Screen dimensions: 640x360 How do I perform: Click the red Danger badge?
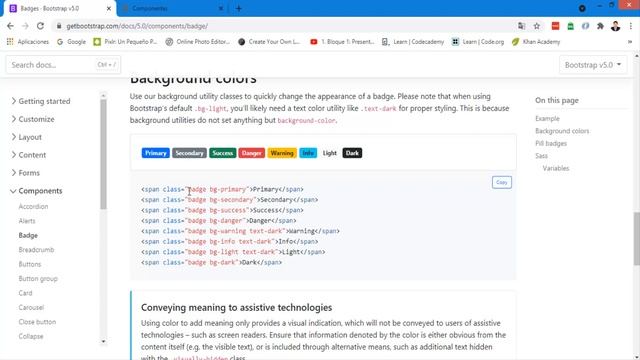tap(251, 153)
